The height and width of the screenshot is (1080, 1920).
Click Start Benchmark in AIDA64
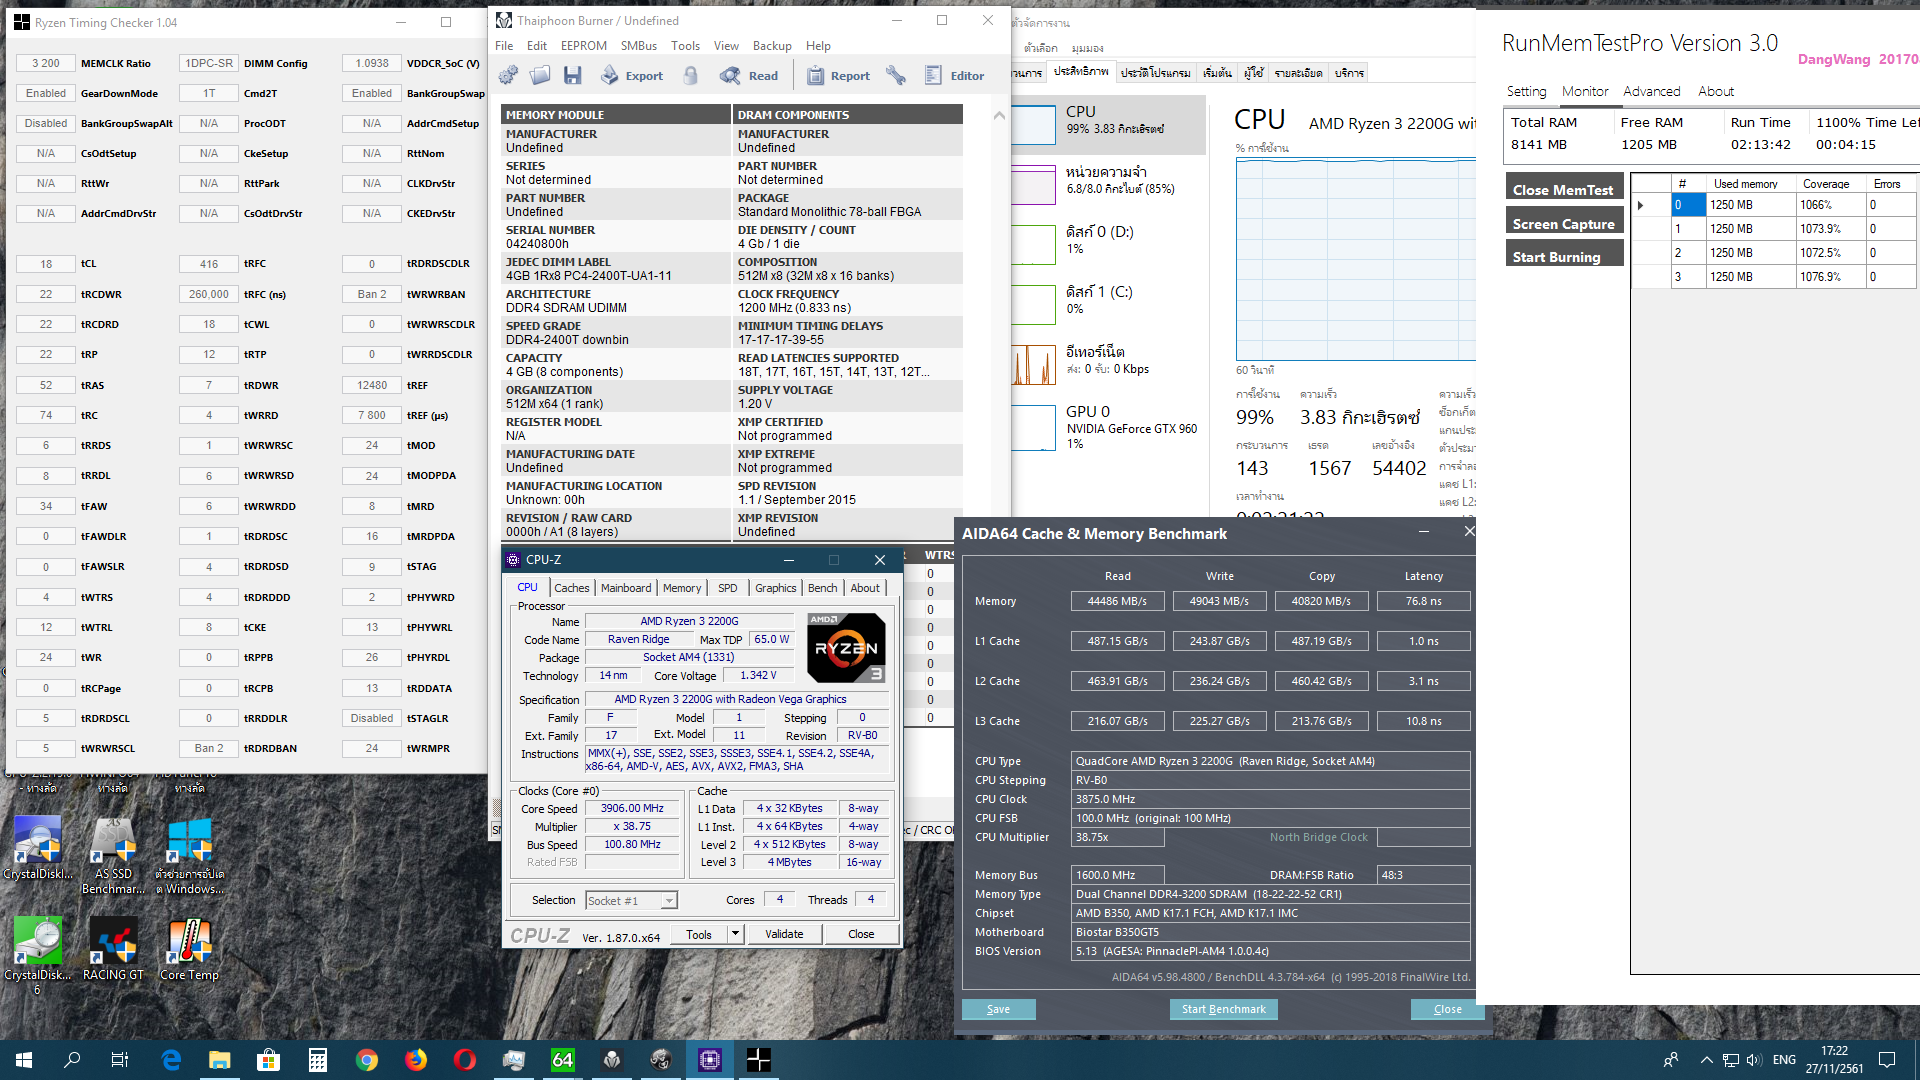pos(1223,1009)
